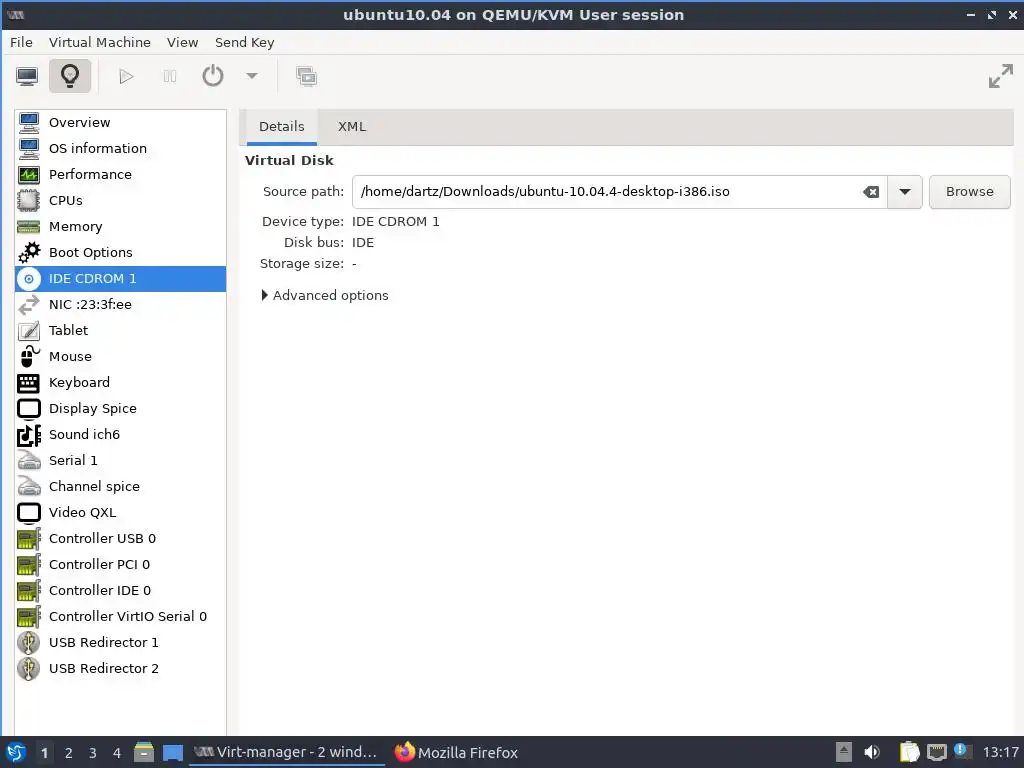Select Controller USB 0
This screenshot has height=768, width=1024.
120,538
